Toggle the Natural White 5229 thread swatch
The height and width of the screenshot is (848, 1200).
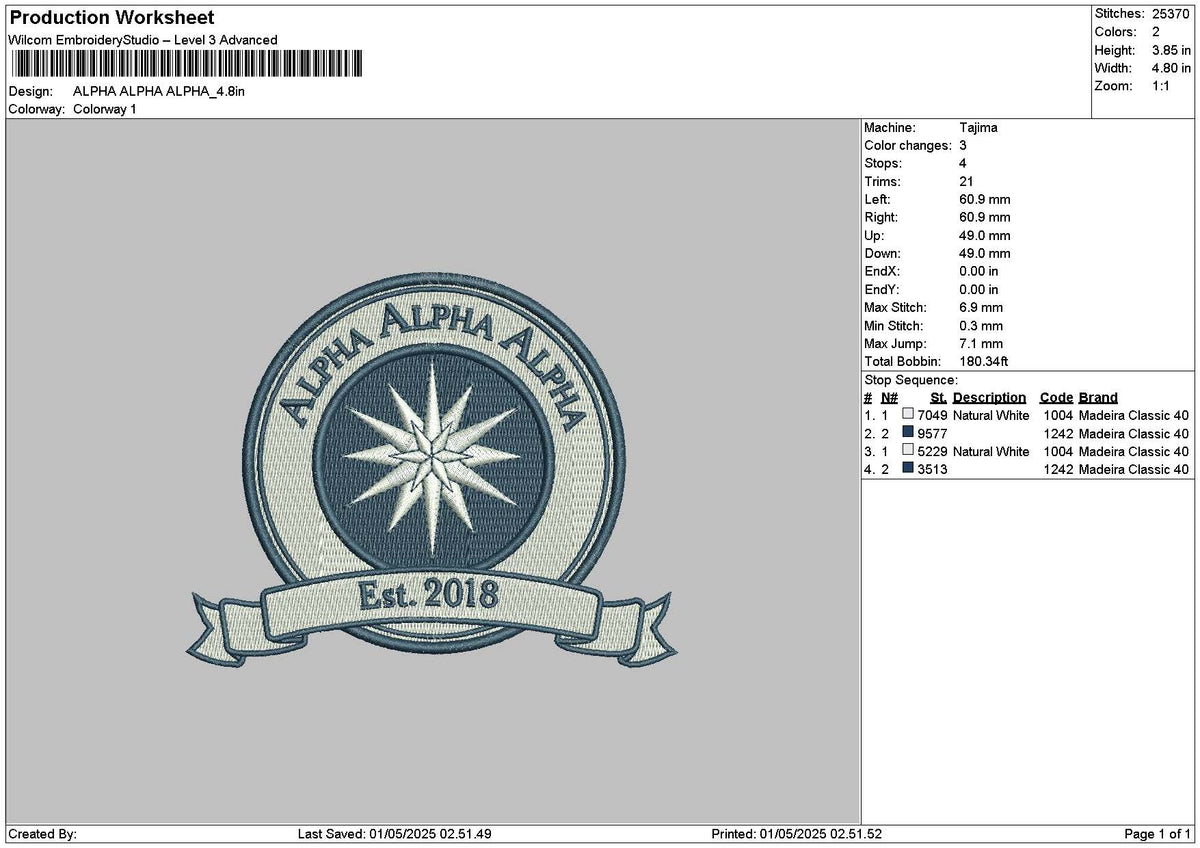point(908,451)
